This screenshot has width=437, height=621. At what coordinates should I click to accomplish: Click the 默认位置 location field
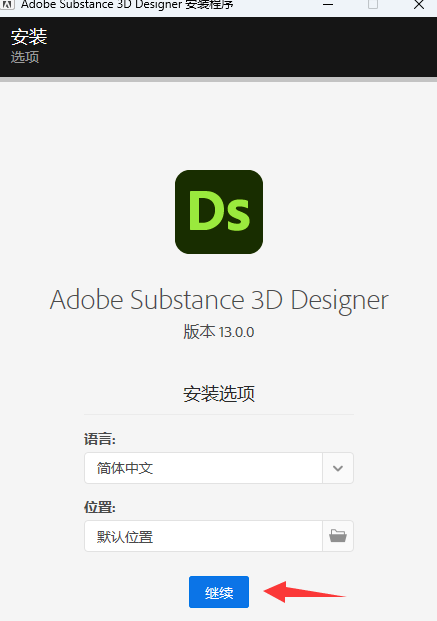pos(203,536)
